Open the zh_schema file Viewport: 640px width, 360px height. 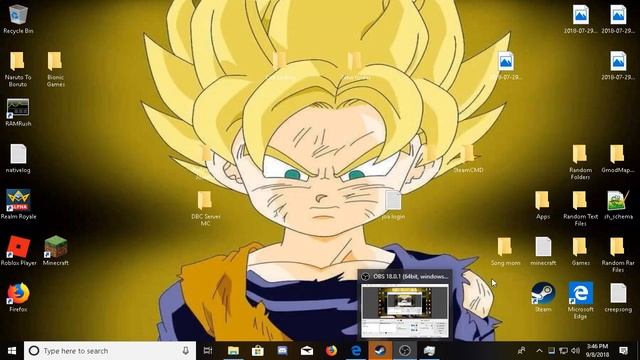click(x=618, y=205)
